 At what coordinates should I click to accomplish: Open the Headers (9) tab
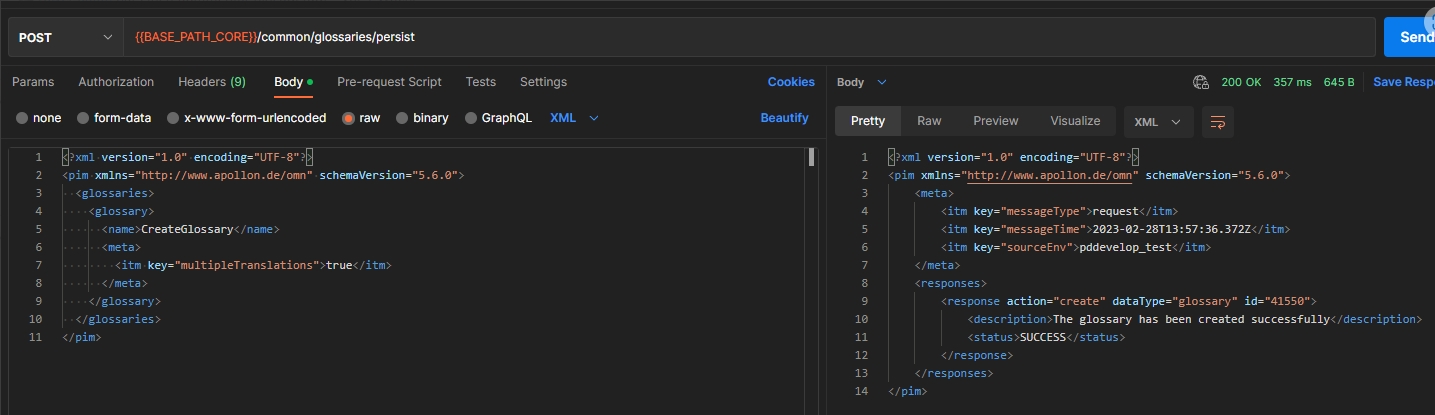point(212,82)
